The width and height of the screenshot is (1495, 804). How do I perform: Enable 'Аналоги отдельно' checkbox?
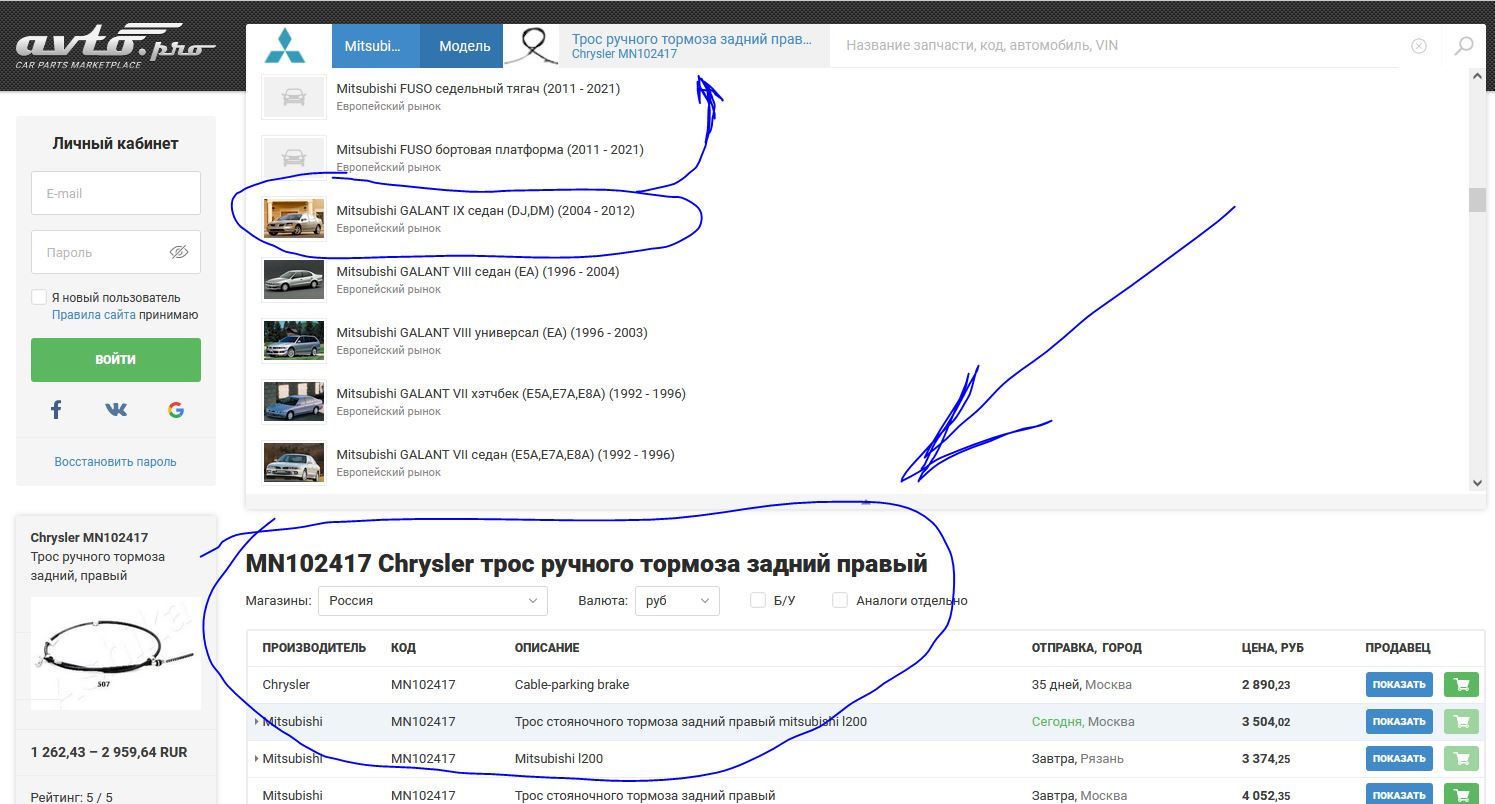point(840,600)
